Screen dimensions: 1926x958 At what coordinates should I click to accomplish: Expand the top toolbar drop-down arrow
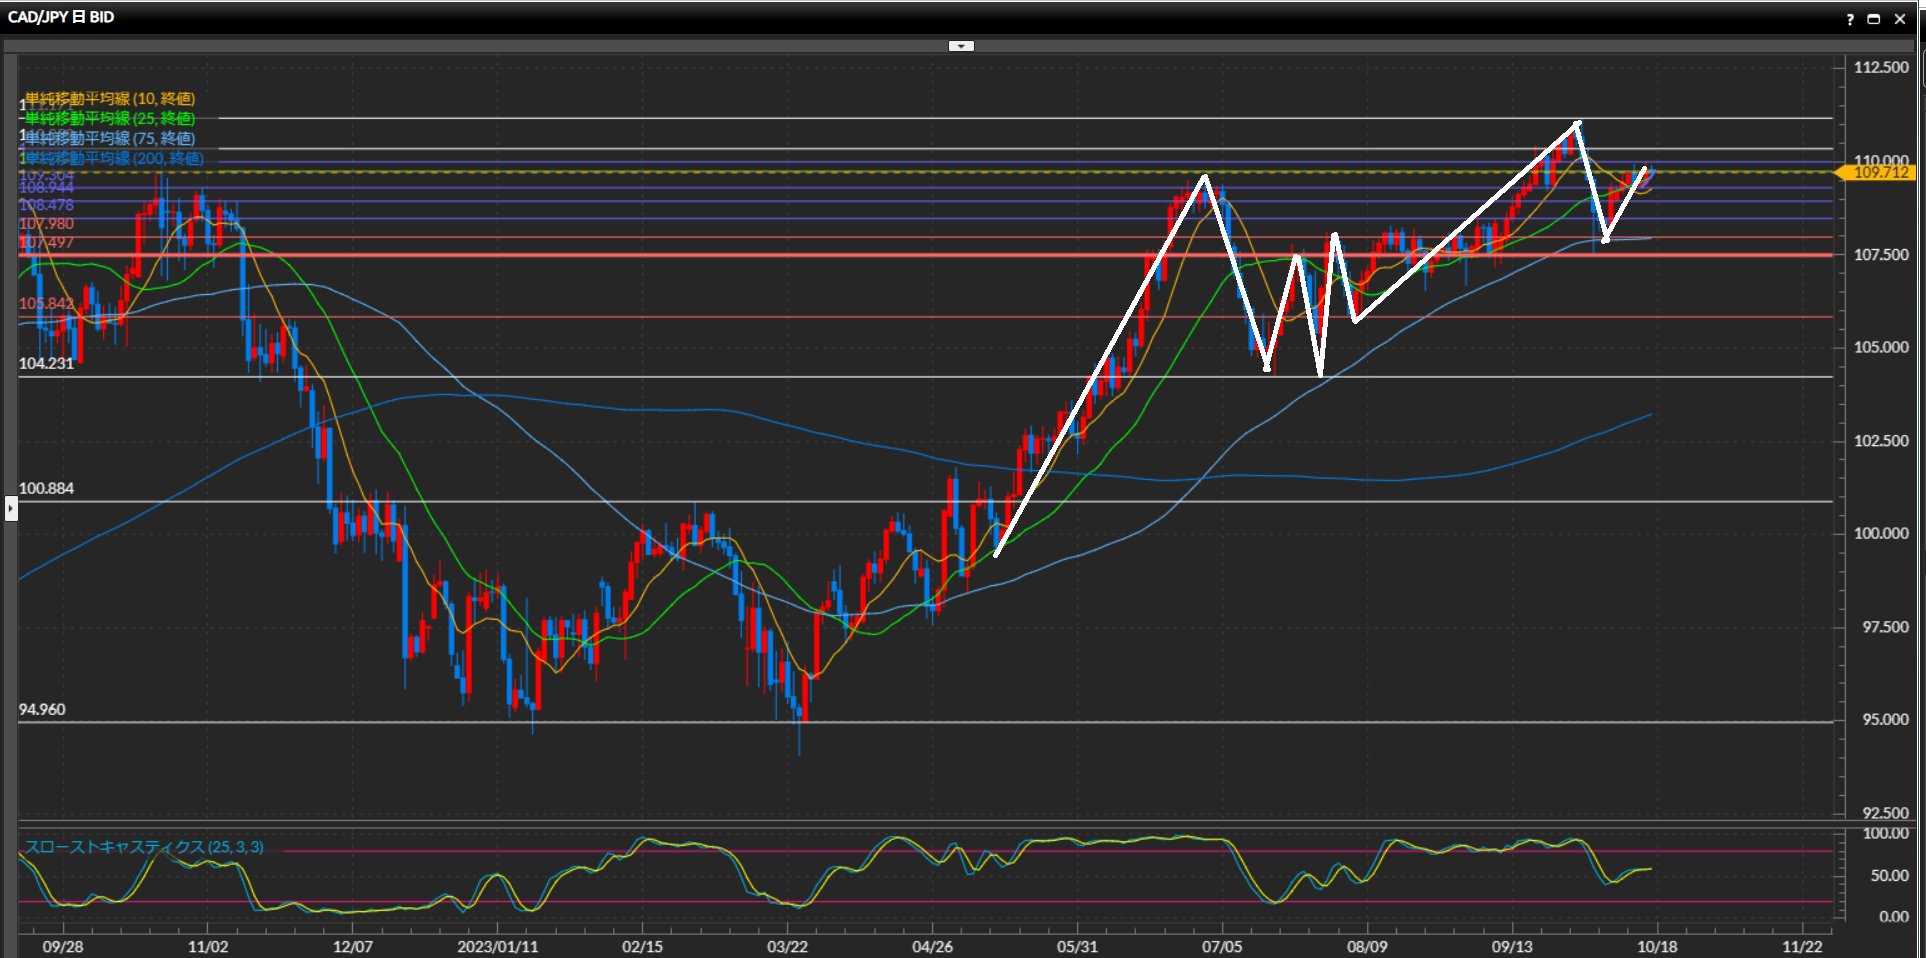[x=961, y=46]
